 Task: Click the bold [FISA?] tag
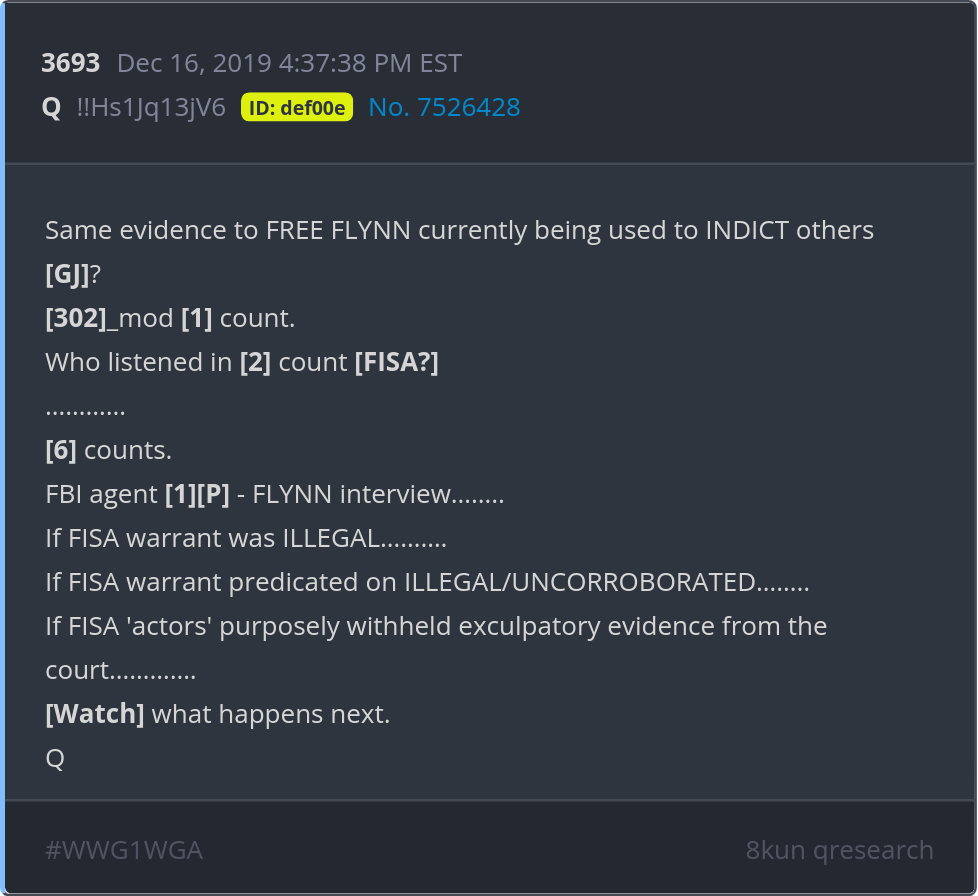pos(396,362)
